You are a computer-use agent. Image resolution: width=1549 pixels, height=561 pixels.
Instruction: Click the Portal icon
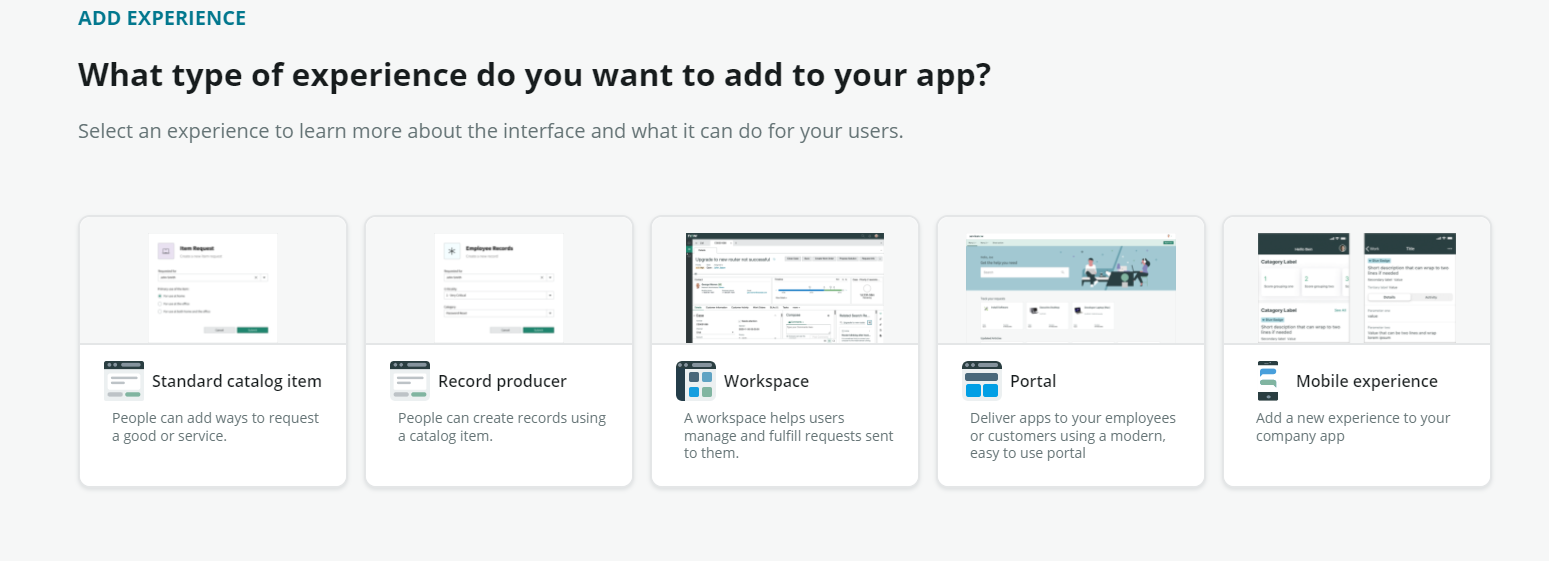982,381
